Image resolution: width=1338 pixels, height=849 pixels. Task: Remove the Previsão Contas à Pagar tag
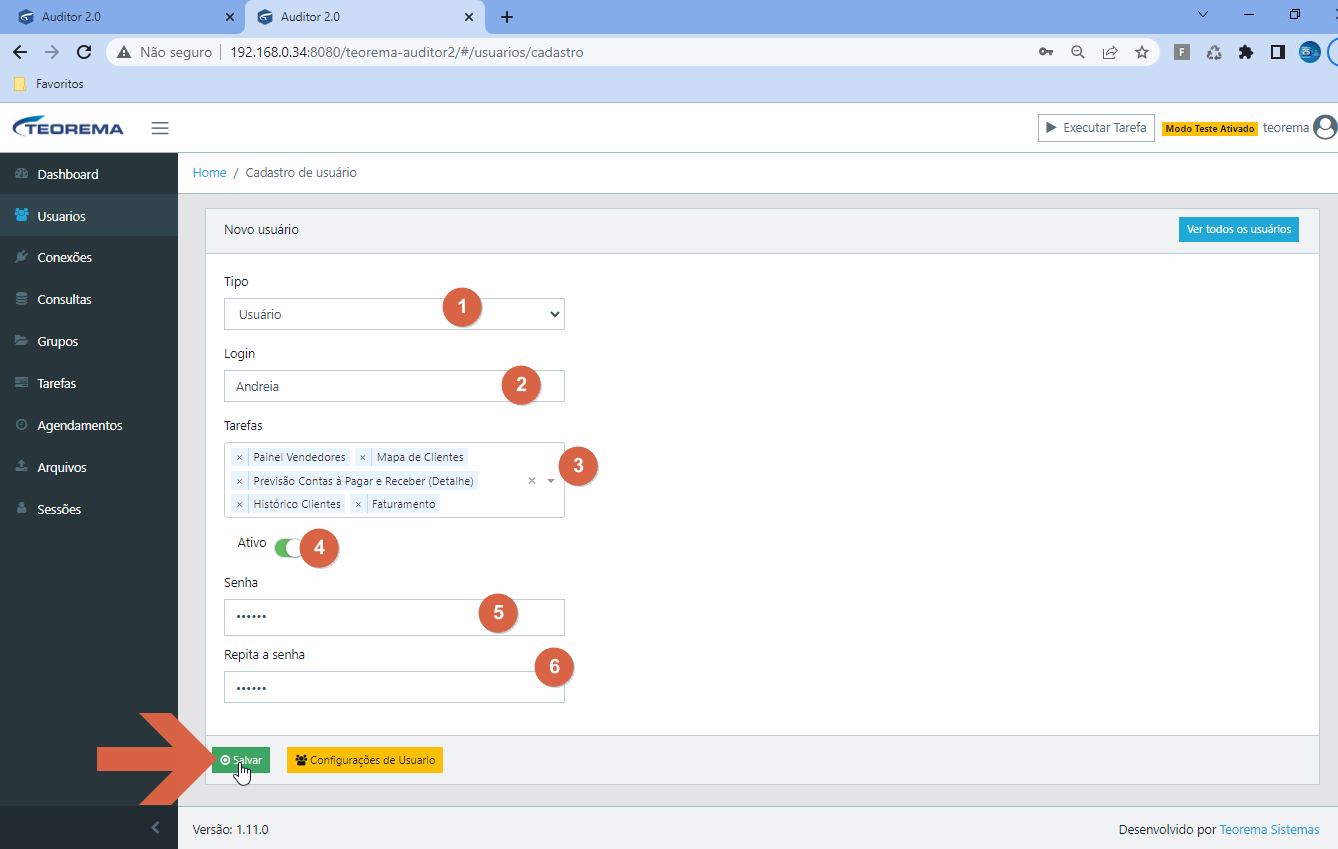point(239,481)
